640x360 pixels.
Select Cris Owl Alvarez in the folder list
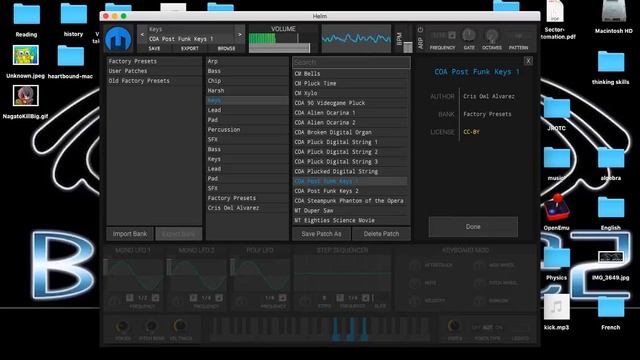pyautogui.click(x=247, y=208)
